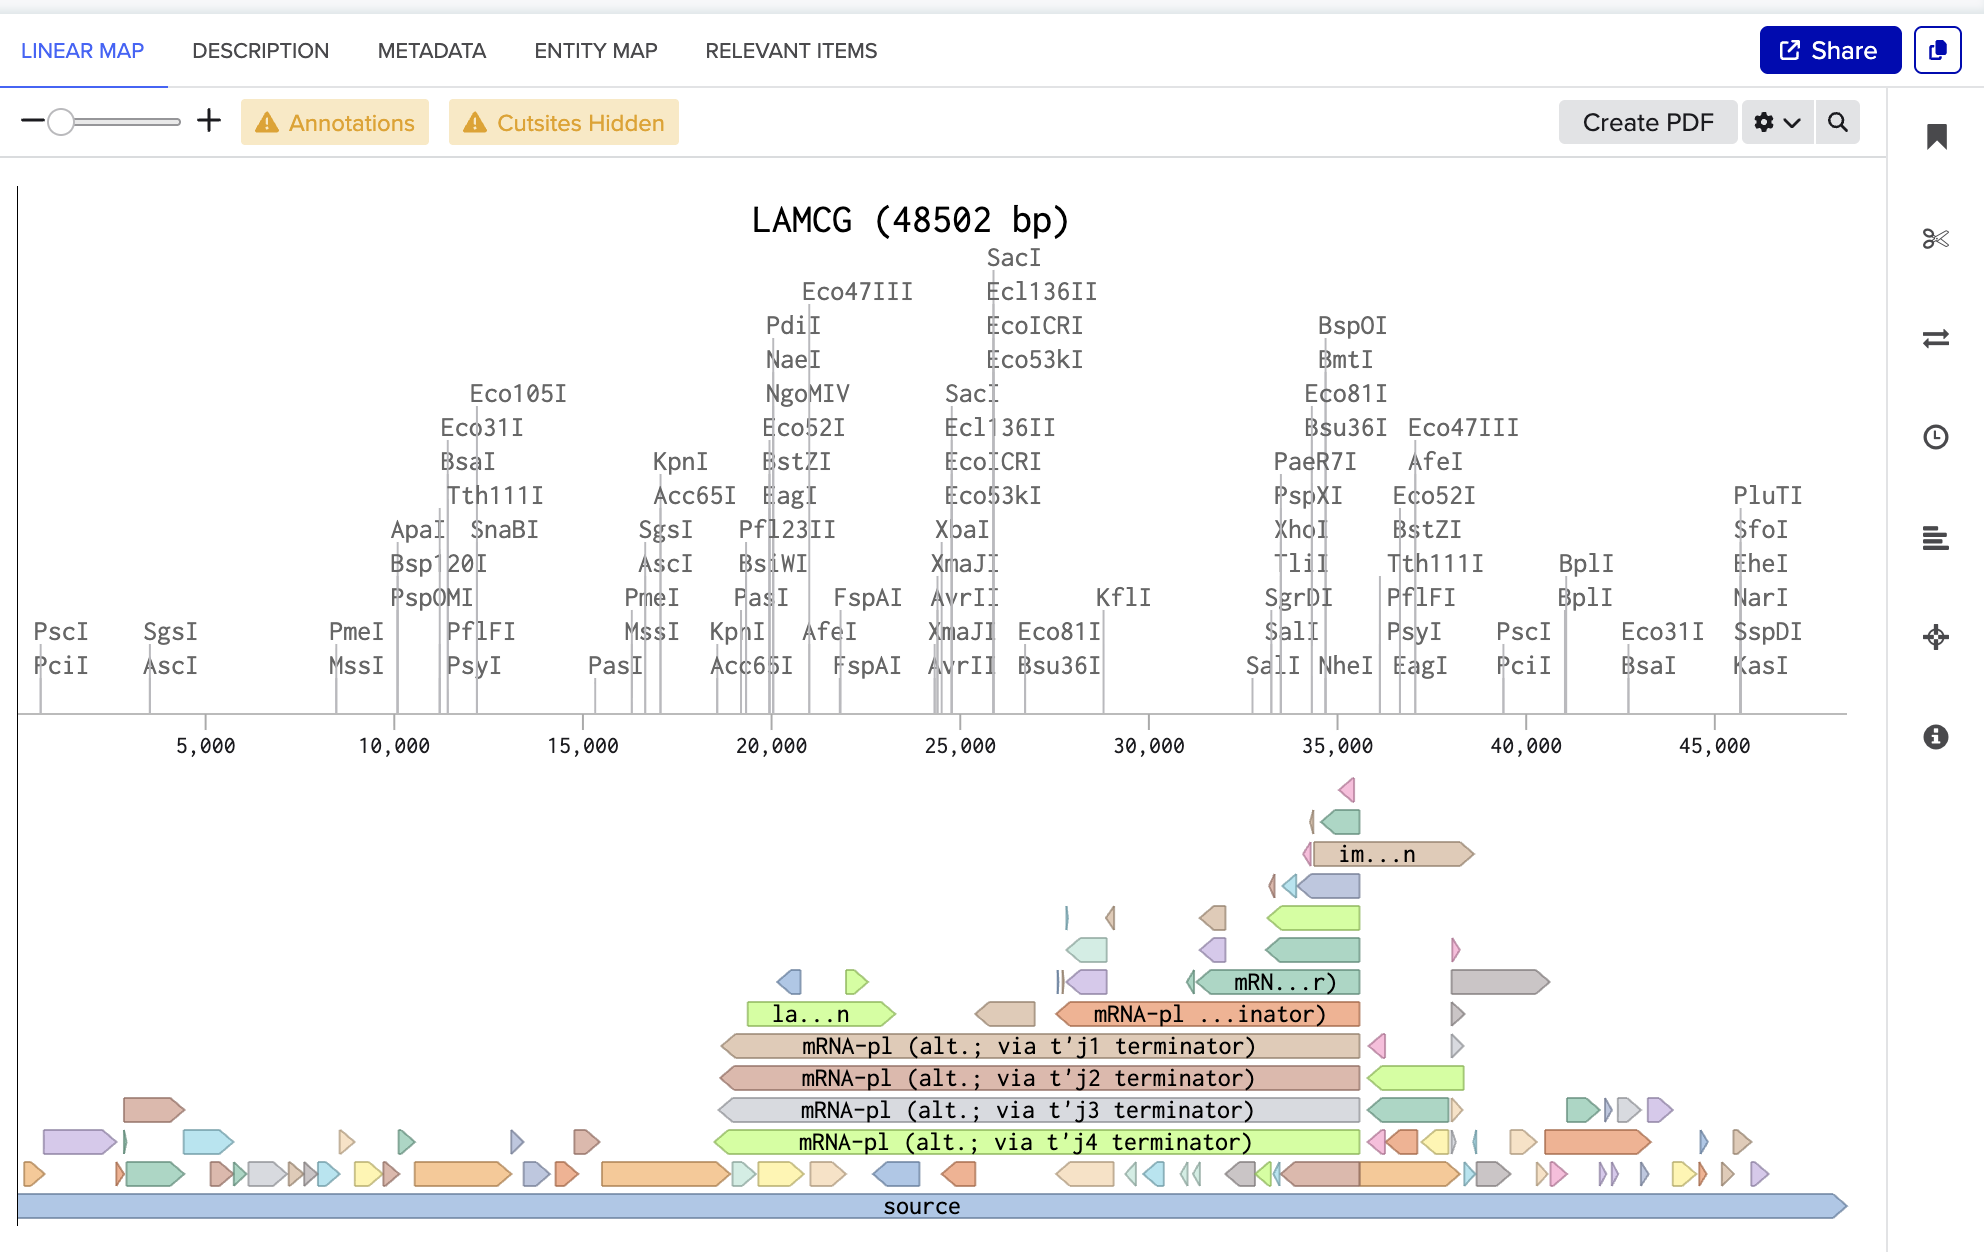Click the search magnifier icon
1984x1252 pixels.
point(1838,122)
